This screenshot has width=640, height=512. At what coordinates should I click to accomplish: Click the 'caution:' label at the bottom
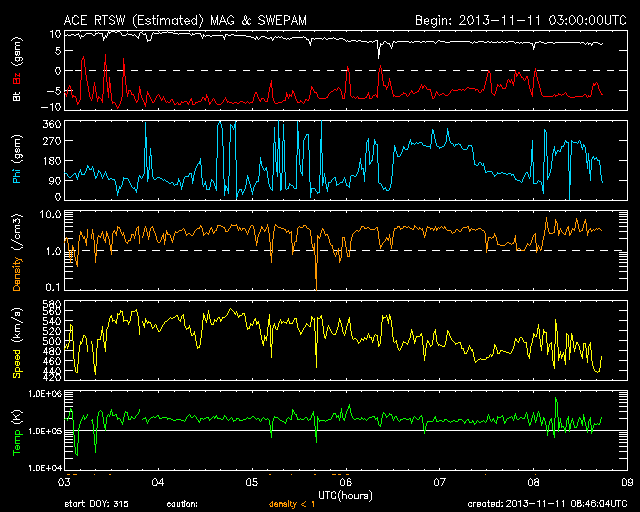[x=182, y=505]
